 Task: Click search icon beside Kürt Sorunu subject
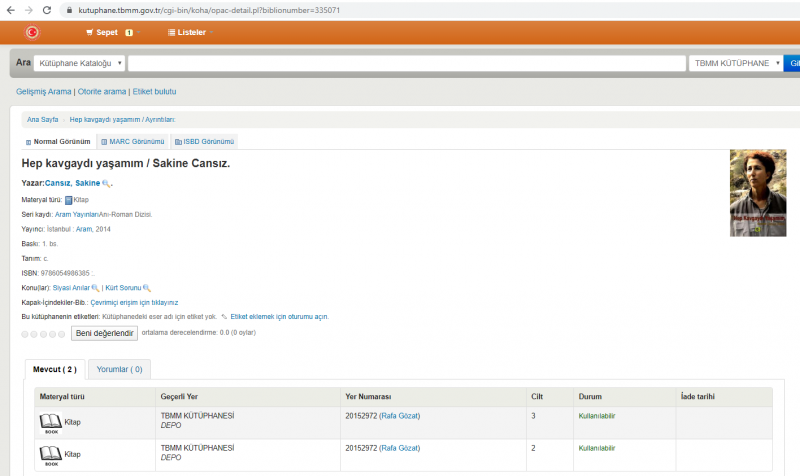[x=147, y=287]
